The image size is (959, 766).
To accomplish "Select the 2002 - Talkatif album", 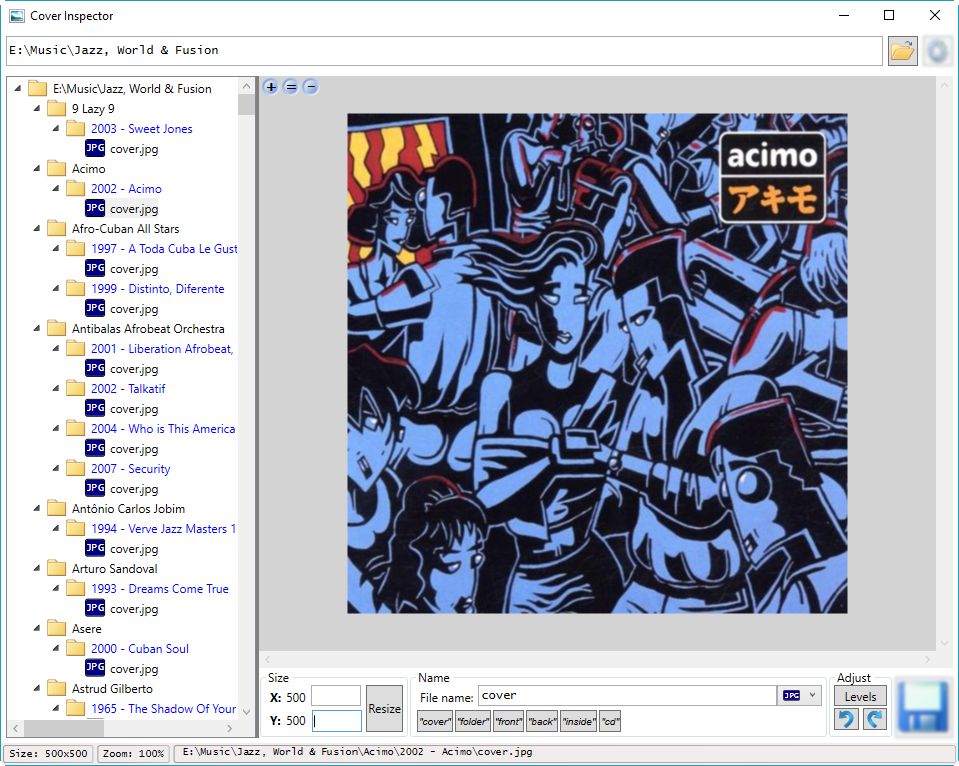I will pos(128,389).
